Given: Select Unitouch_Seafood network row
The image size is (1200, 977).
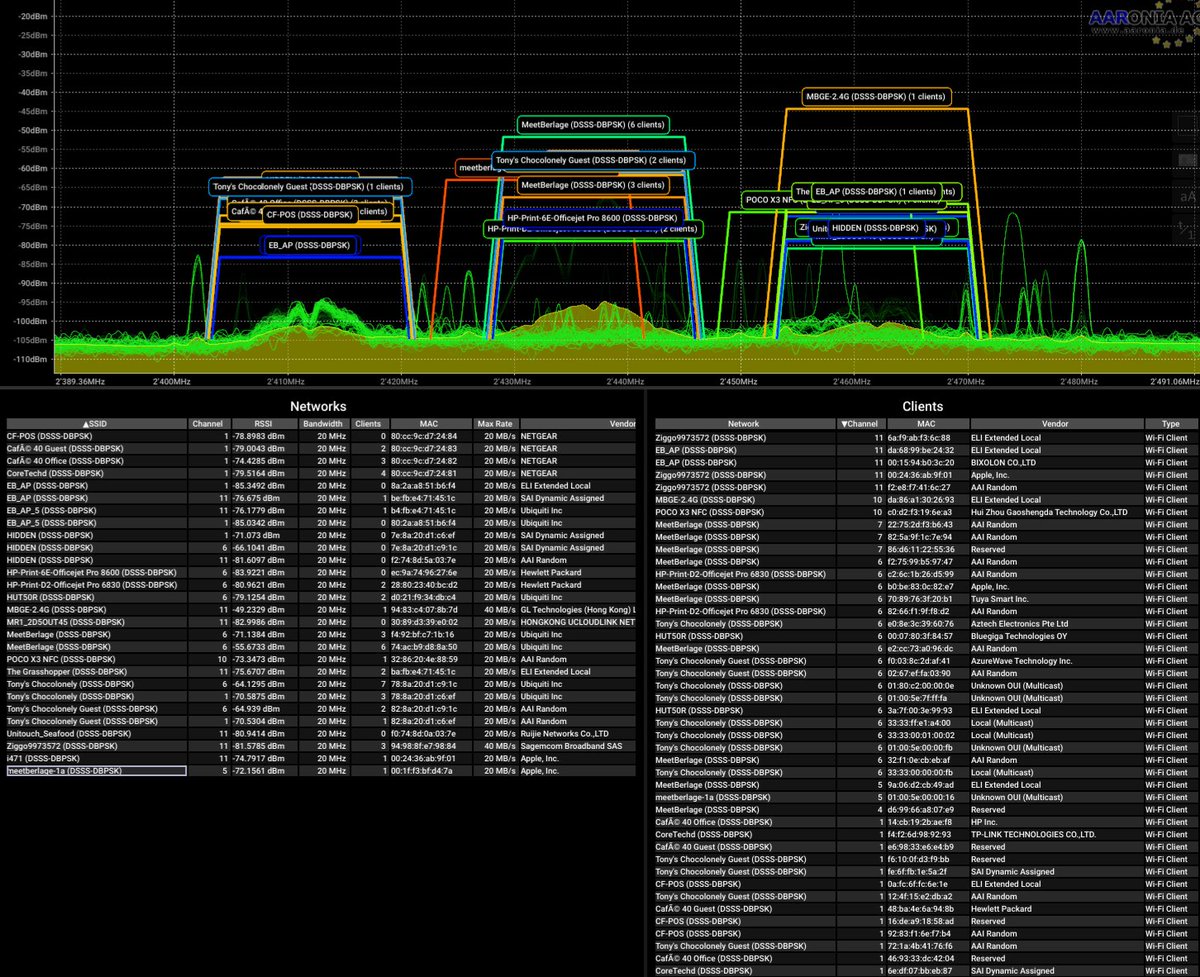Looking at the screenshot, I should tap(320, 733).
